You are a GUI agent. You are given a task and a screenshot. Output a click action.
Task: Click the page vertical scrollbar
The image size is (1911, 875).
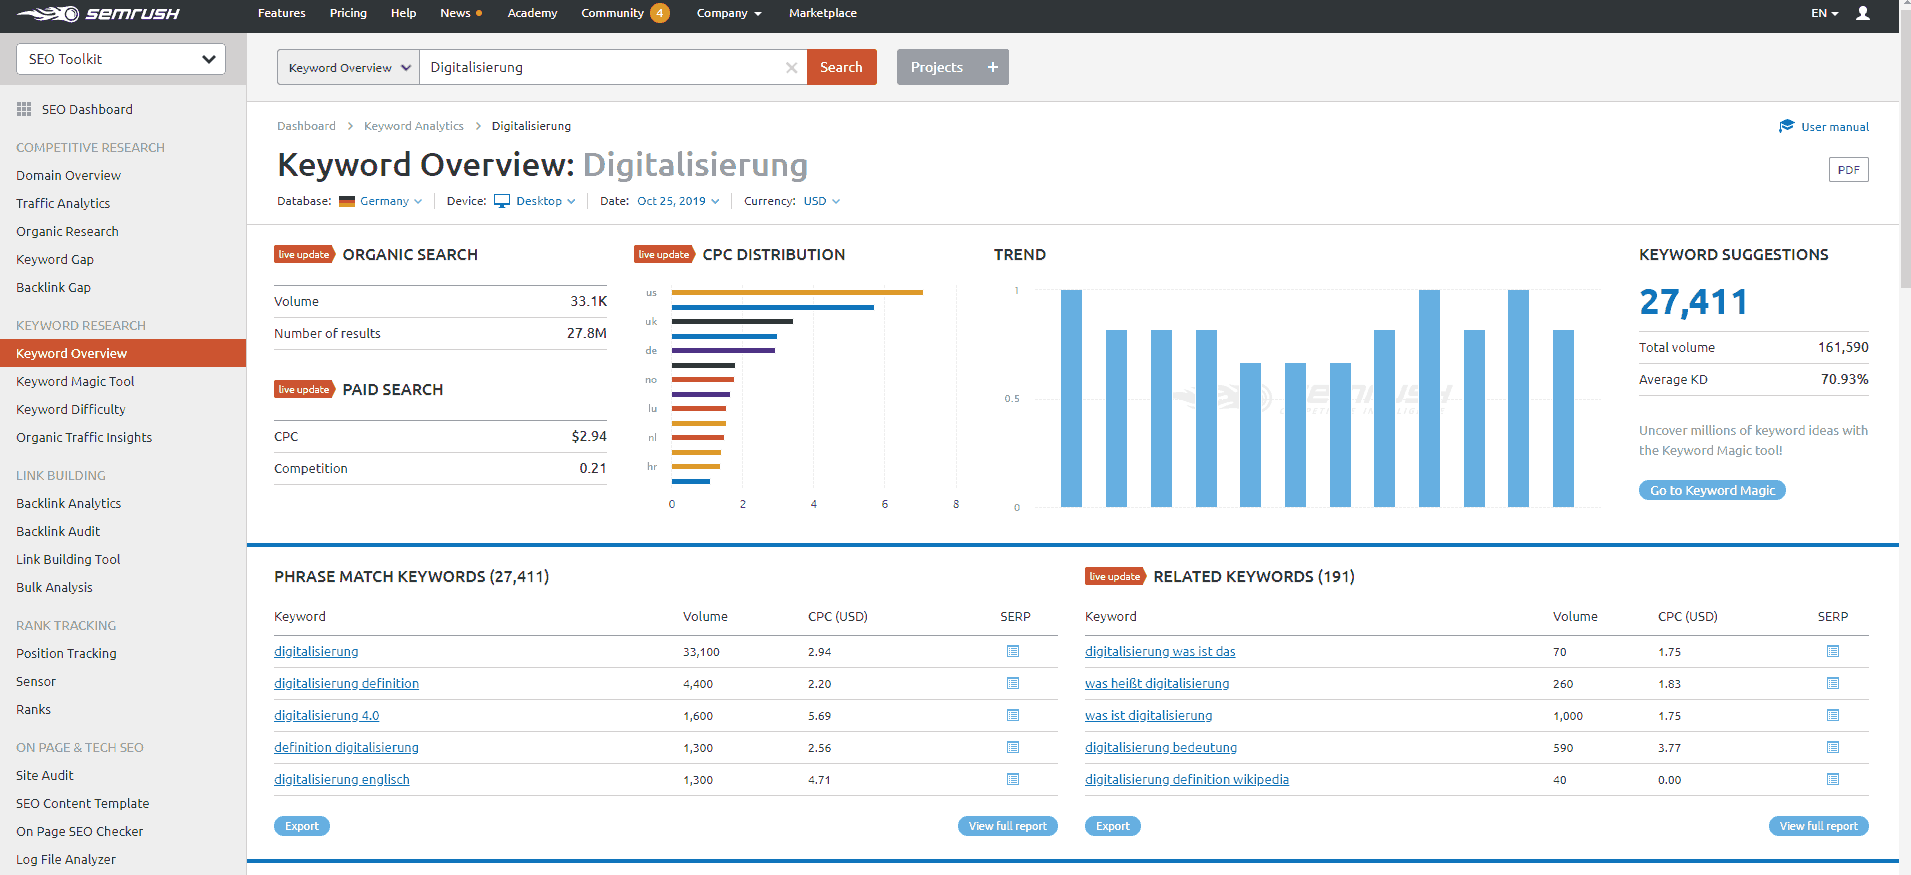[1905, 150]
